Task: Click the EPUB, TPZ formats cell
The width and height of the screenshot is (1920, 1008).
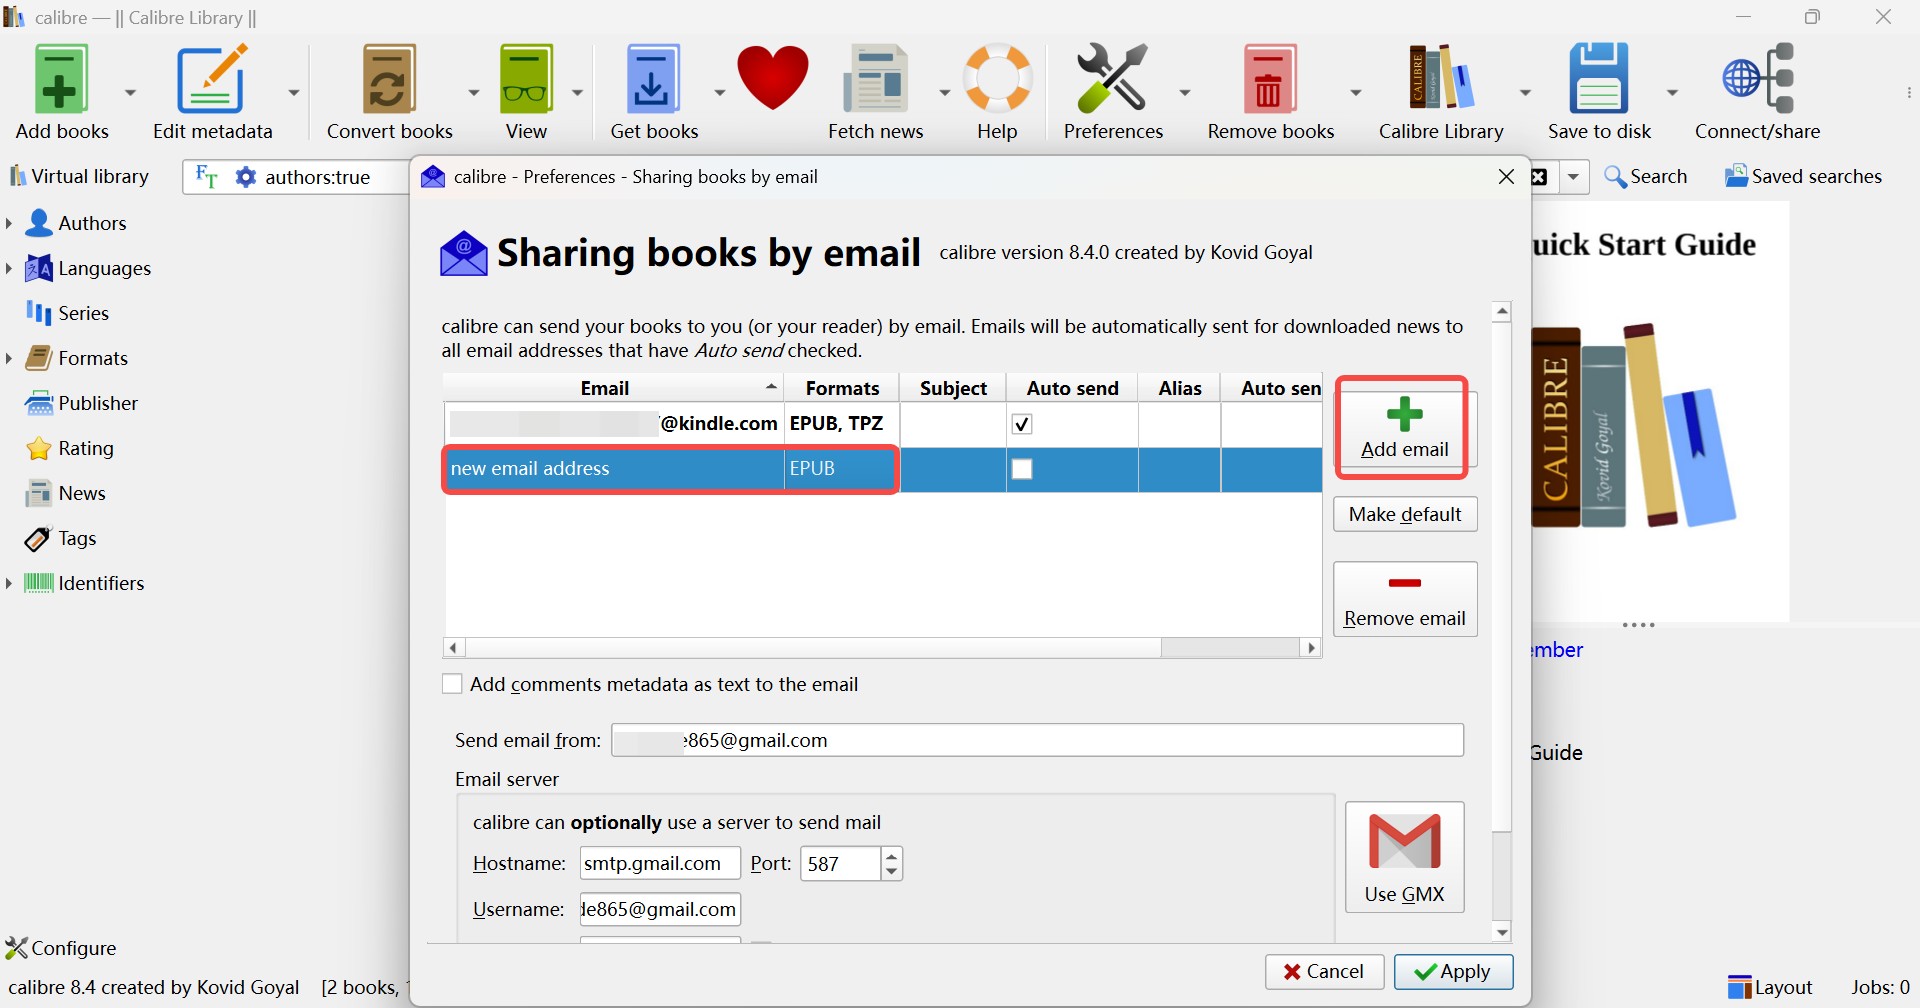Action: (841, 424)
